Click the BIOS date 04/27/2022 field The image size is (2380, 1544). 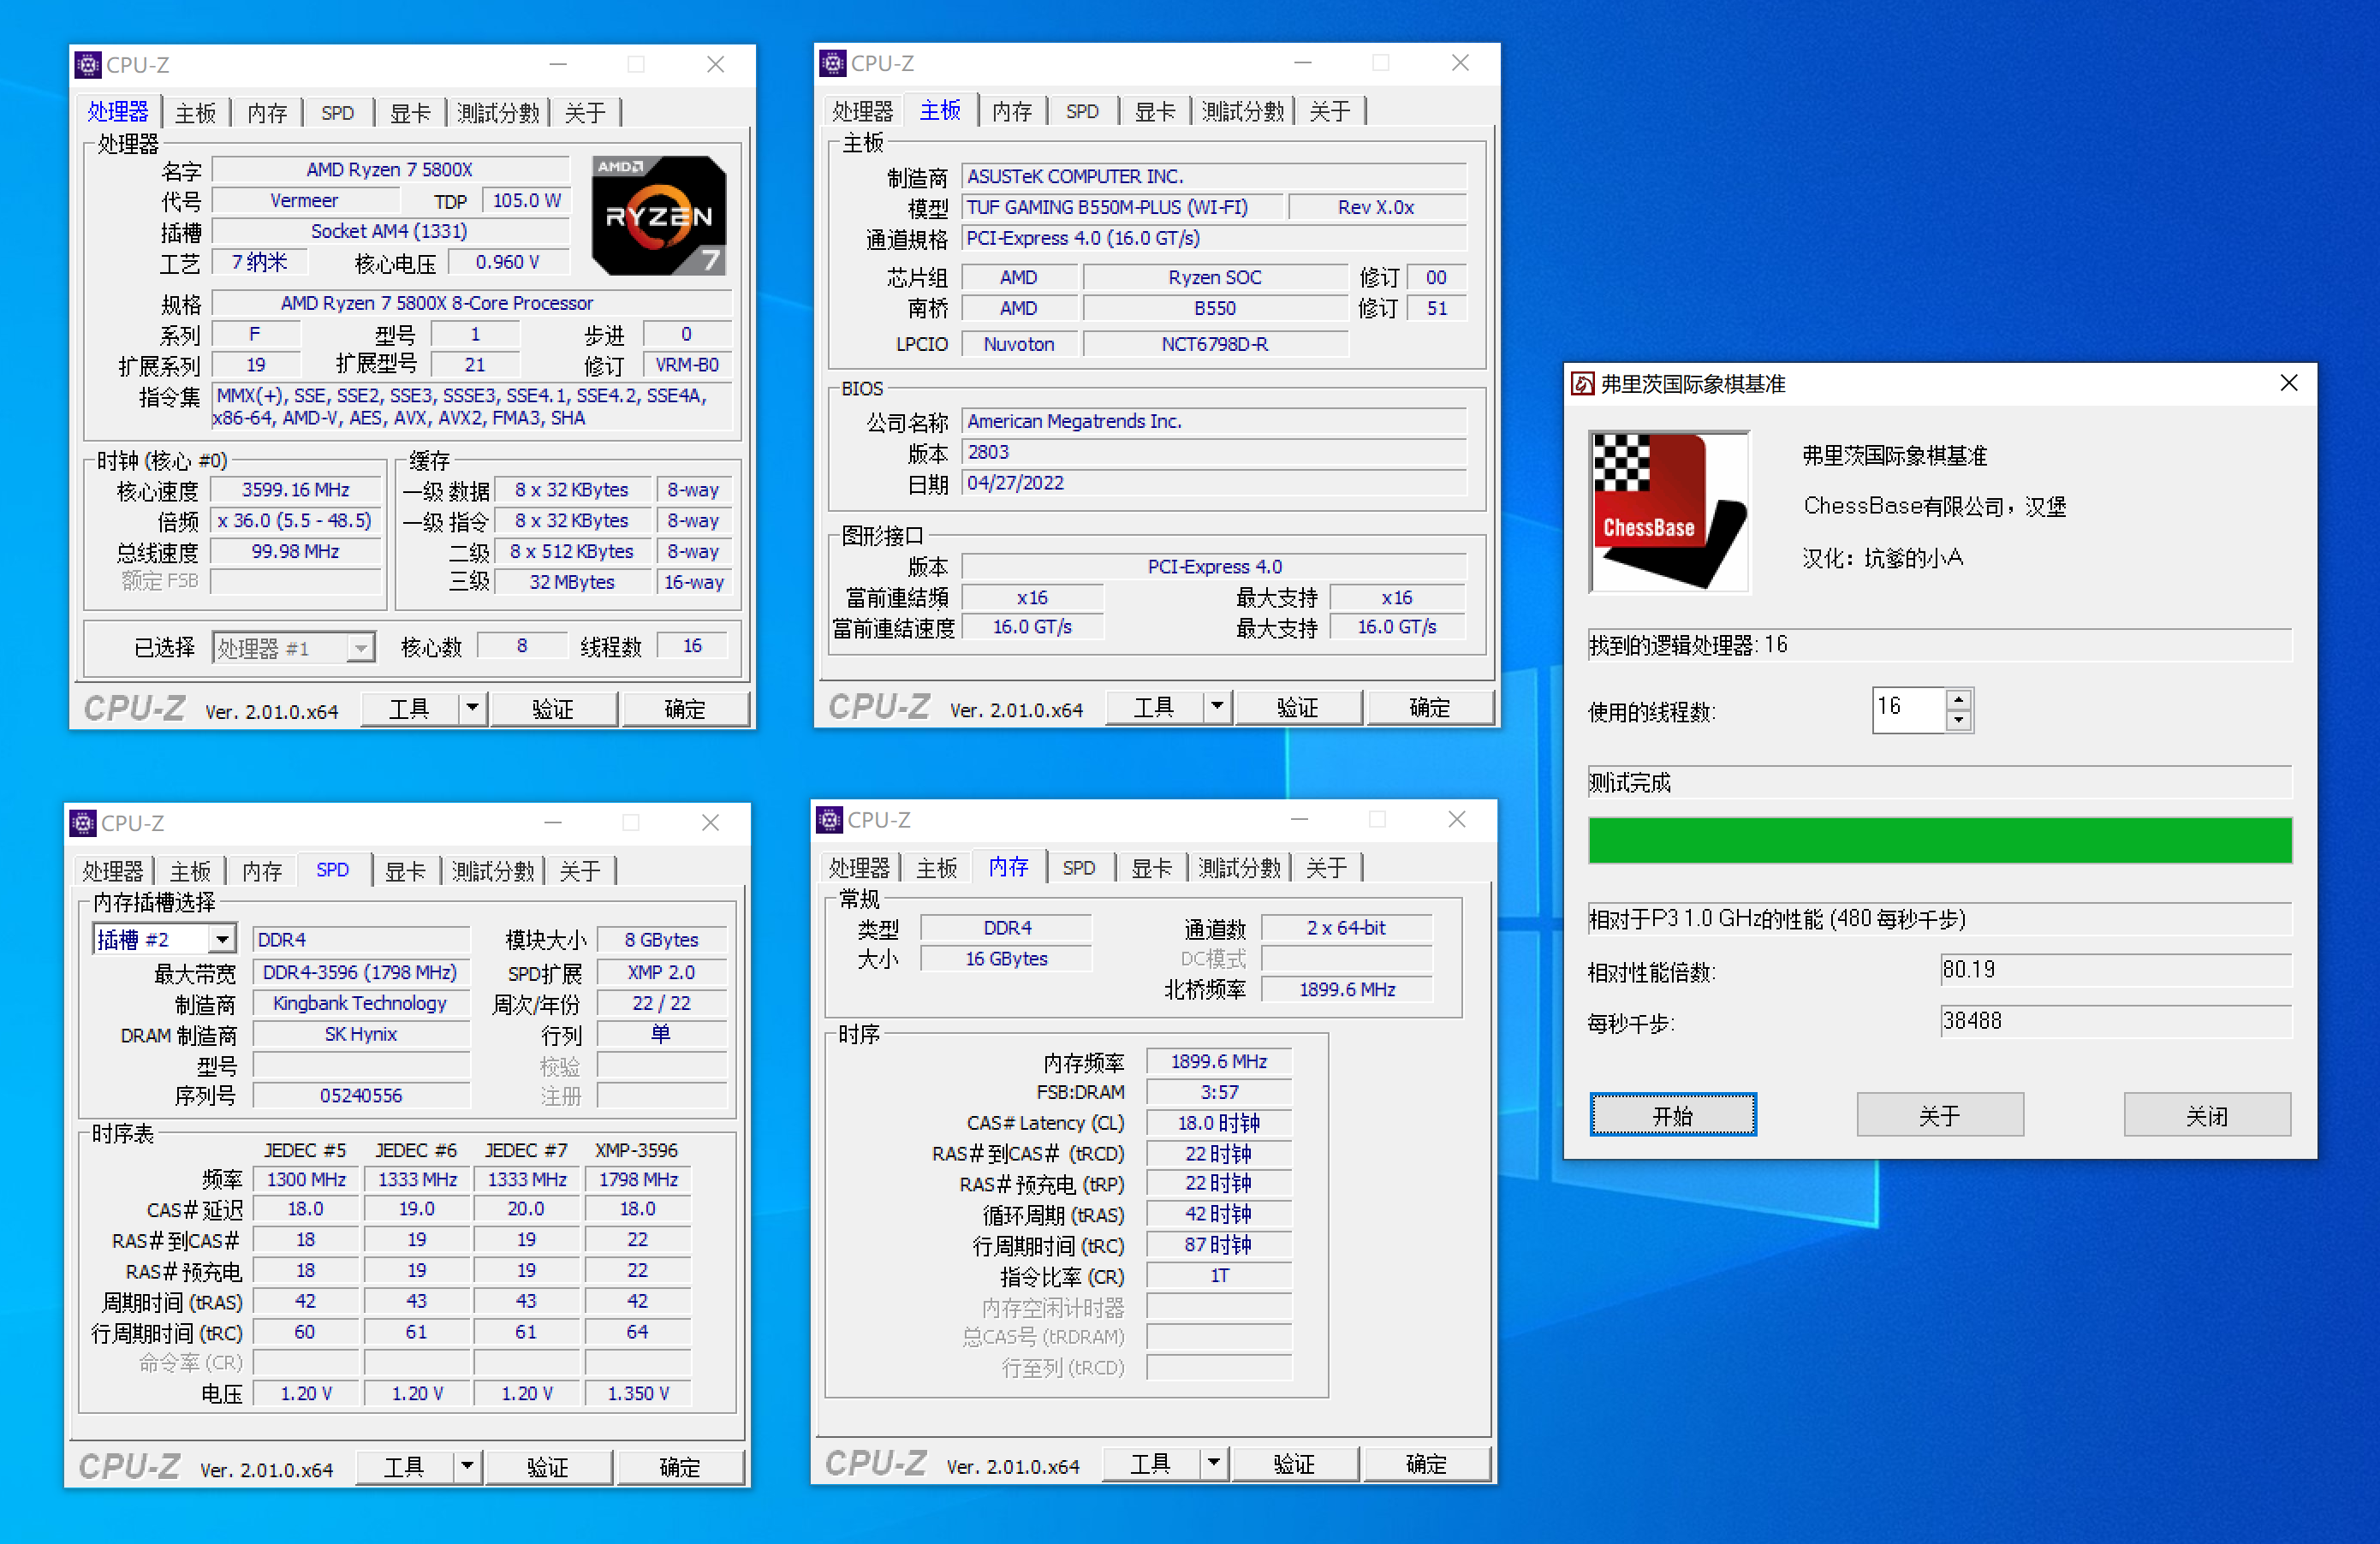pyautogui.click(x=1214, y=483)
